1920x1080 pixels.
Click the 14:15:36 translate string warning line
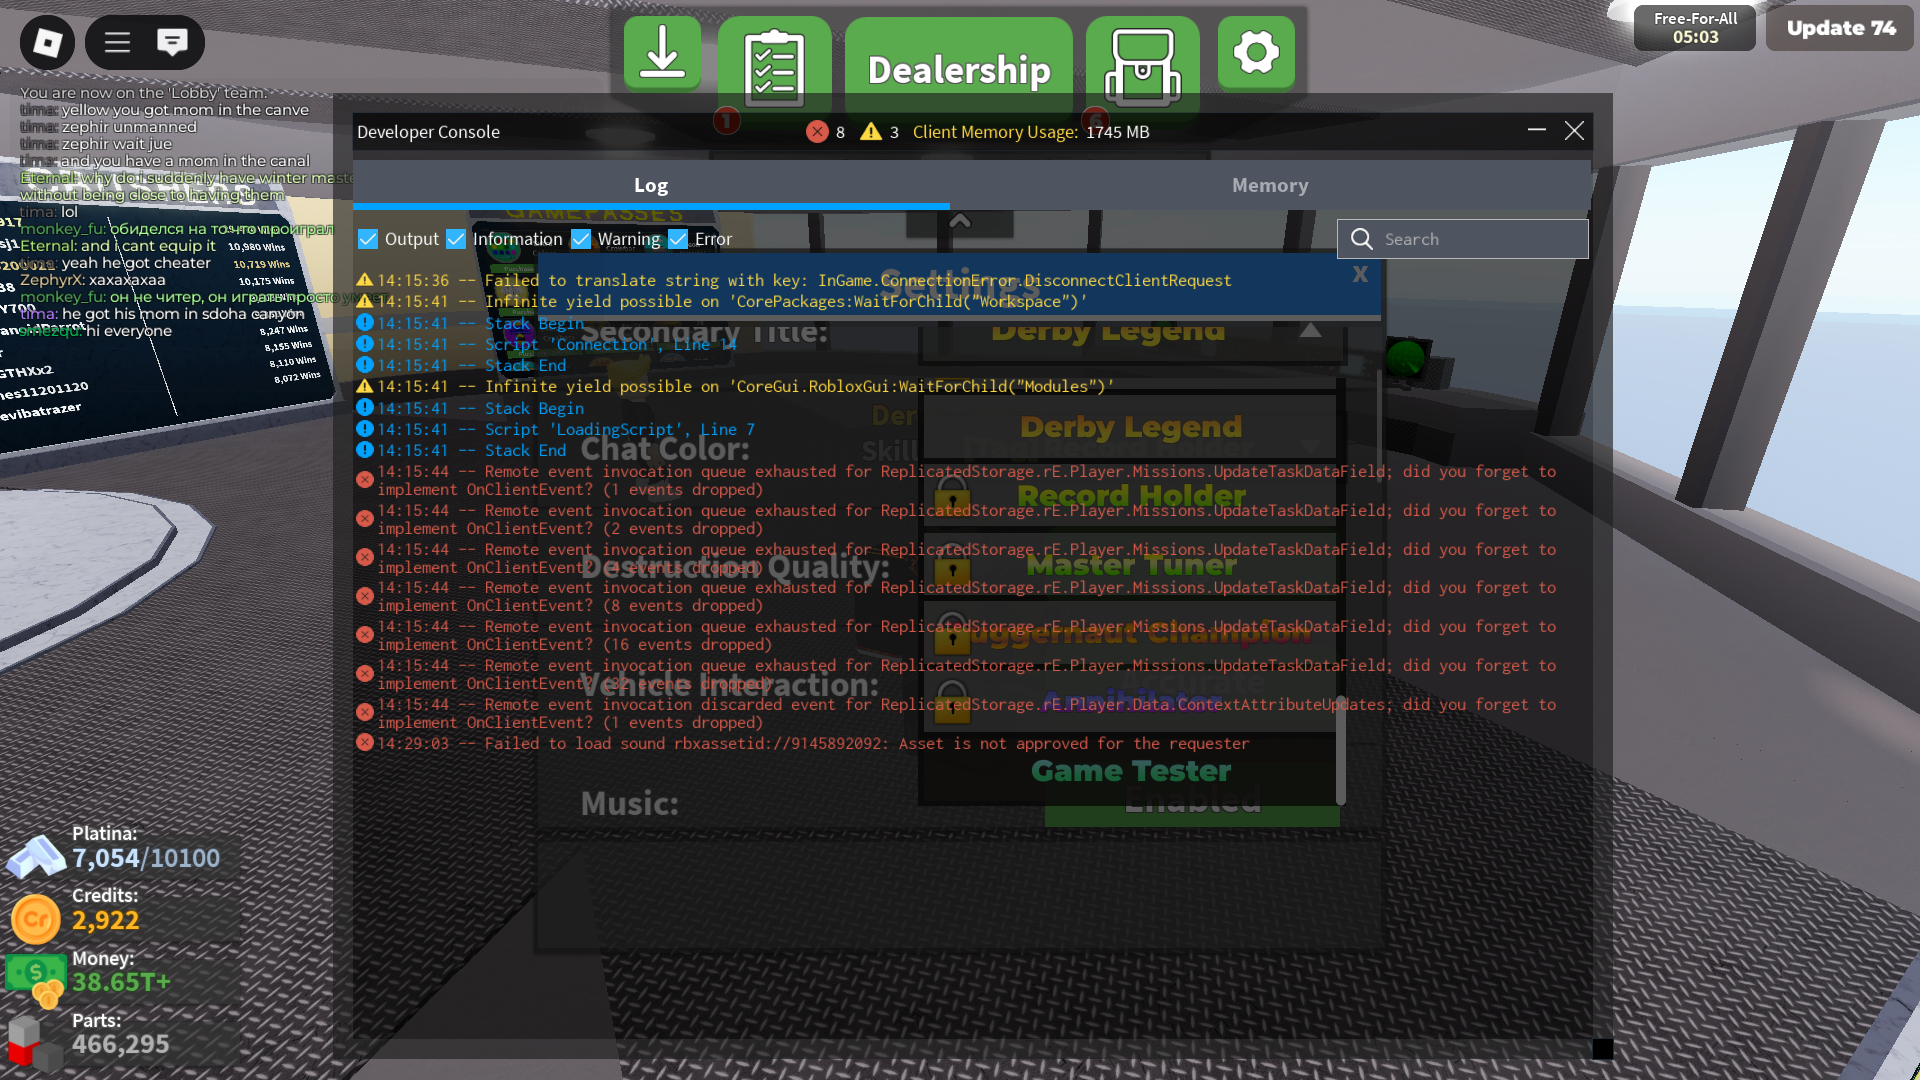click(x=794, y=281)
